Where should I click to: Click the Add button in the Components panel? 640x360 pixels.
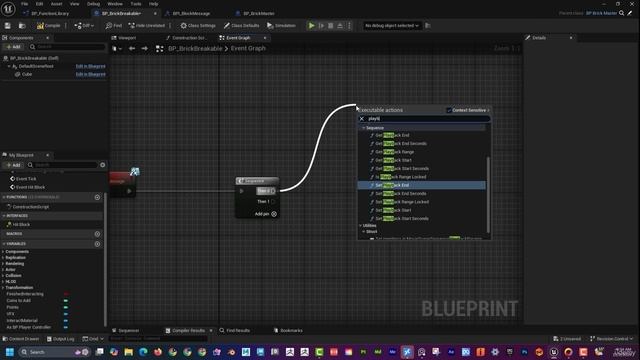point(13,47)
